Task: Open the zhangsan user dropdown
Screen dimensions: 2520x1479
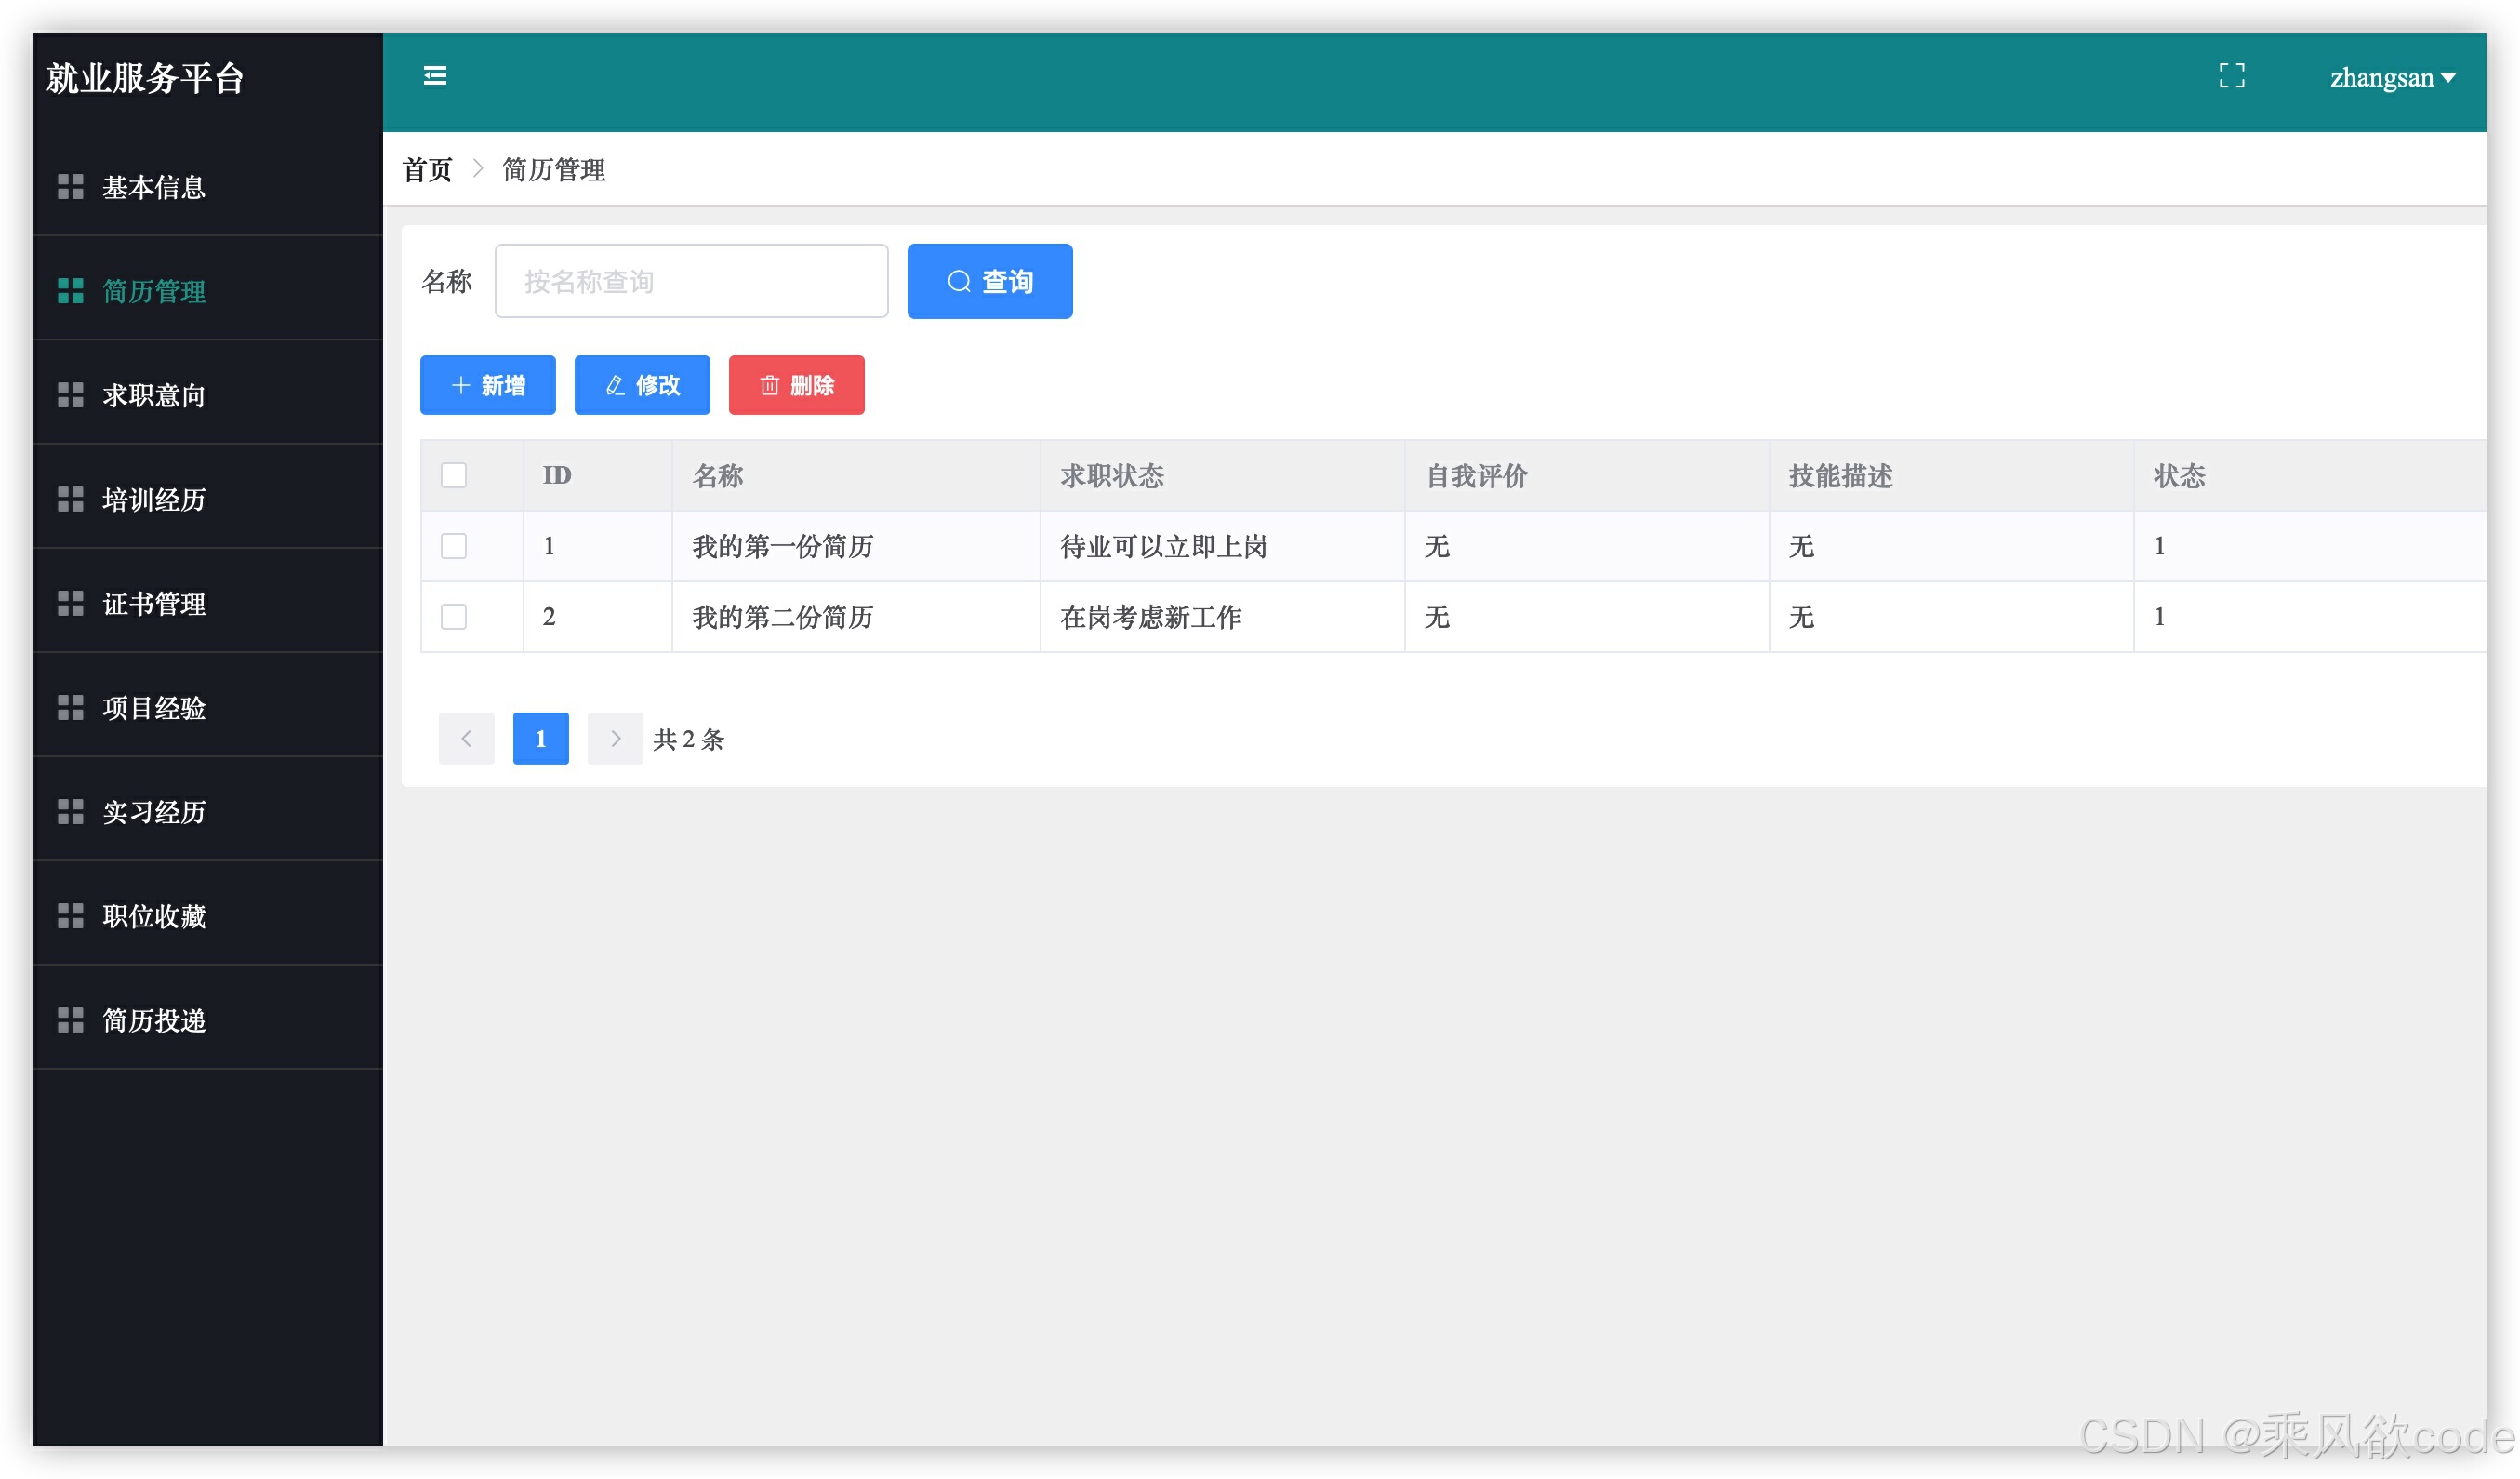Action: point(2392,78)
